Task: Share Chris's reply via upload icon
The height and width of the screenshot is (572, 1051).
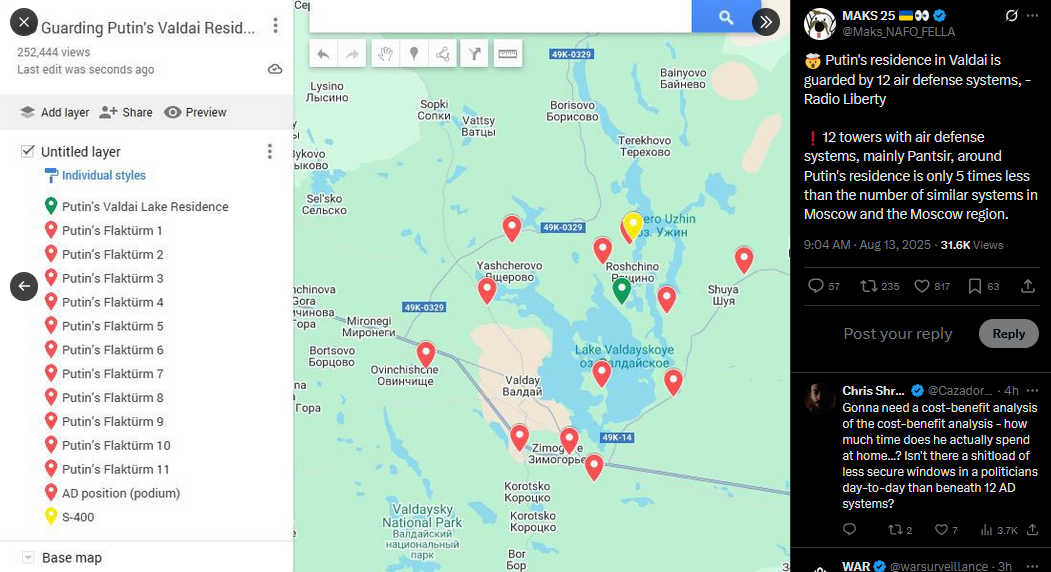Action: (1032, 530)
